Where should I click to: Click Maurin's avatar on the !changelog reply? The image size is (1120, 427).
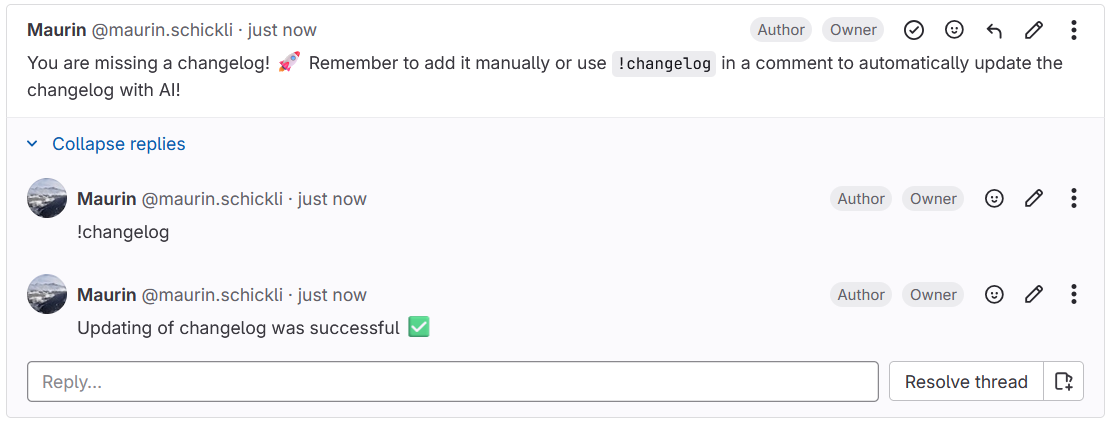[47, 198]
